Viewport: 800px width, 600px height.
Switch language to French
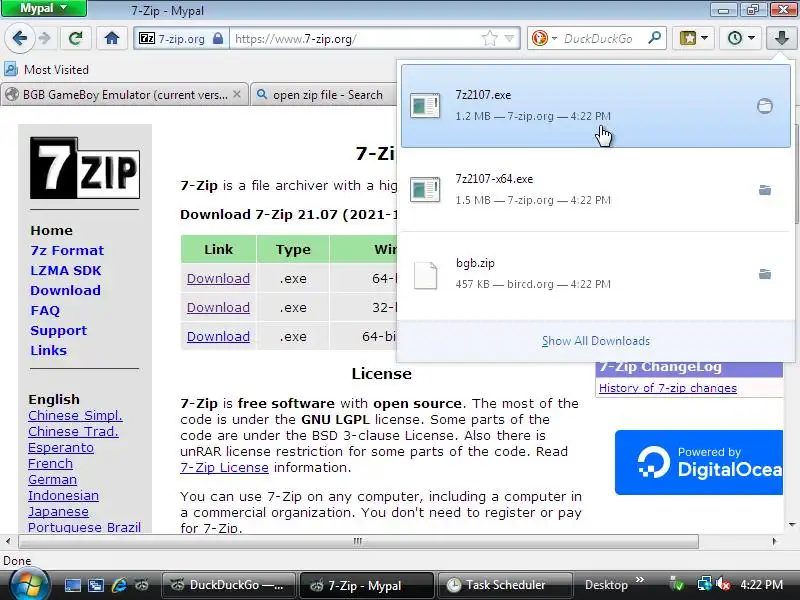[51, 463]
